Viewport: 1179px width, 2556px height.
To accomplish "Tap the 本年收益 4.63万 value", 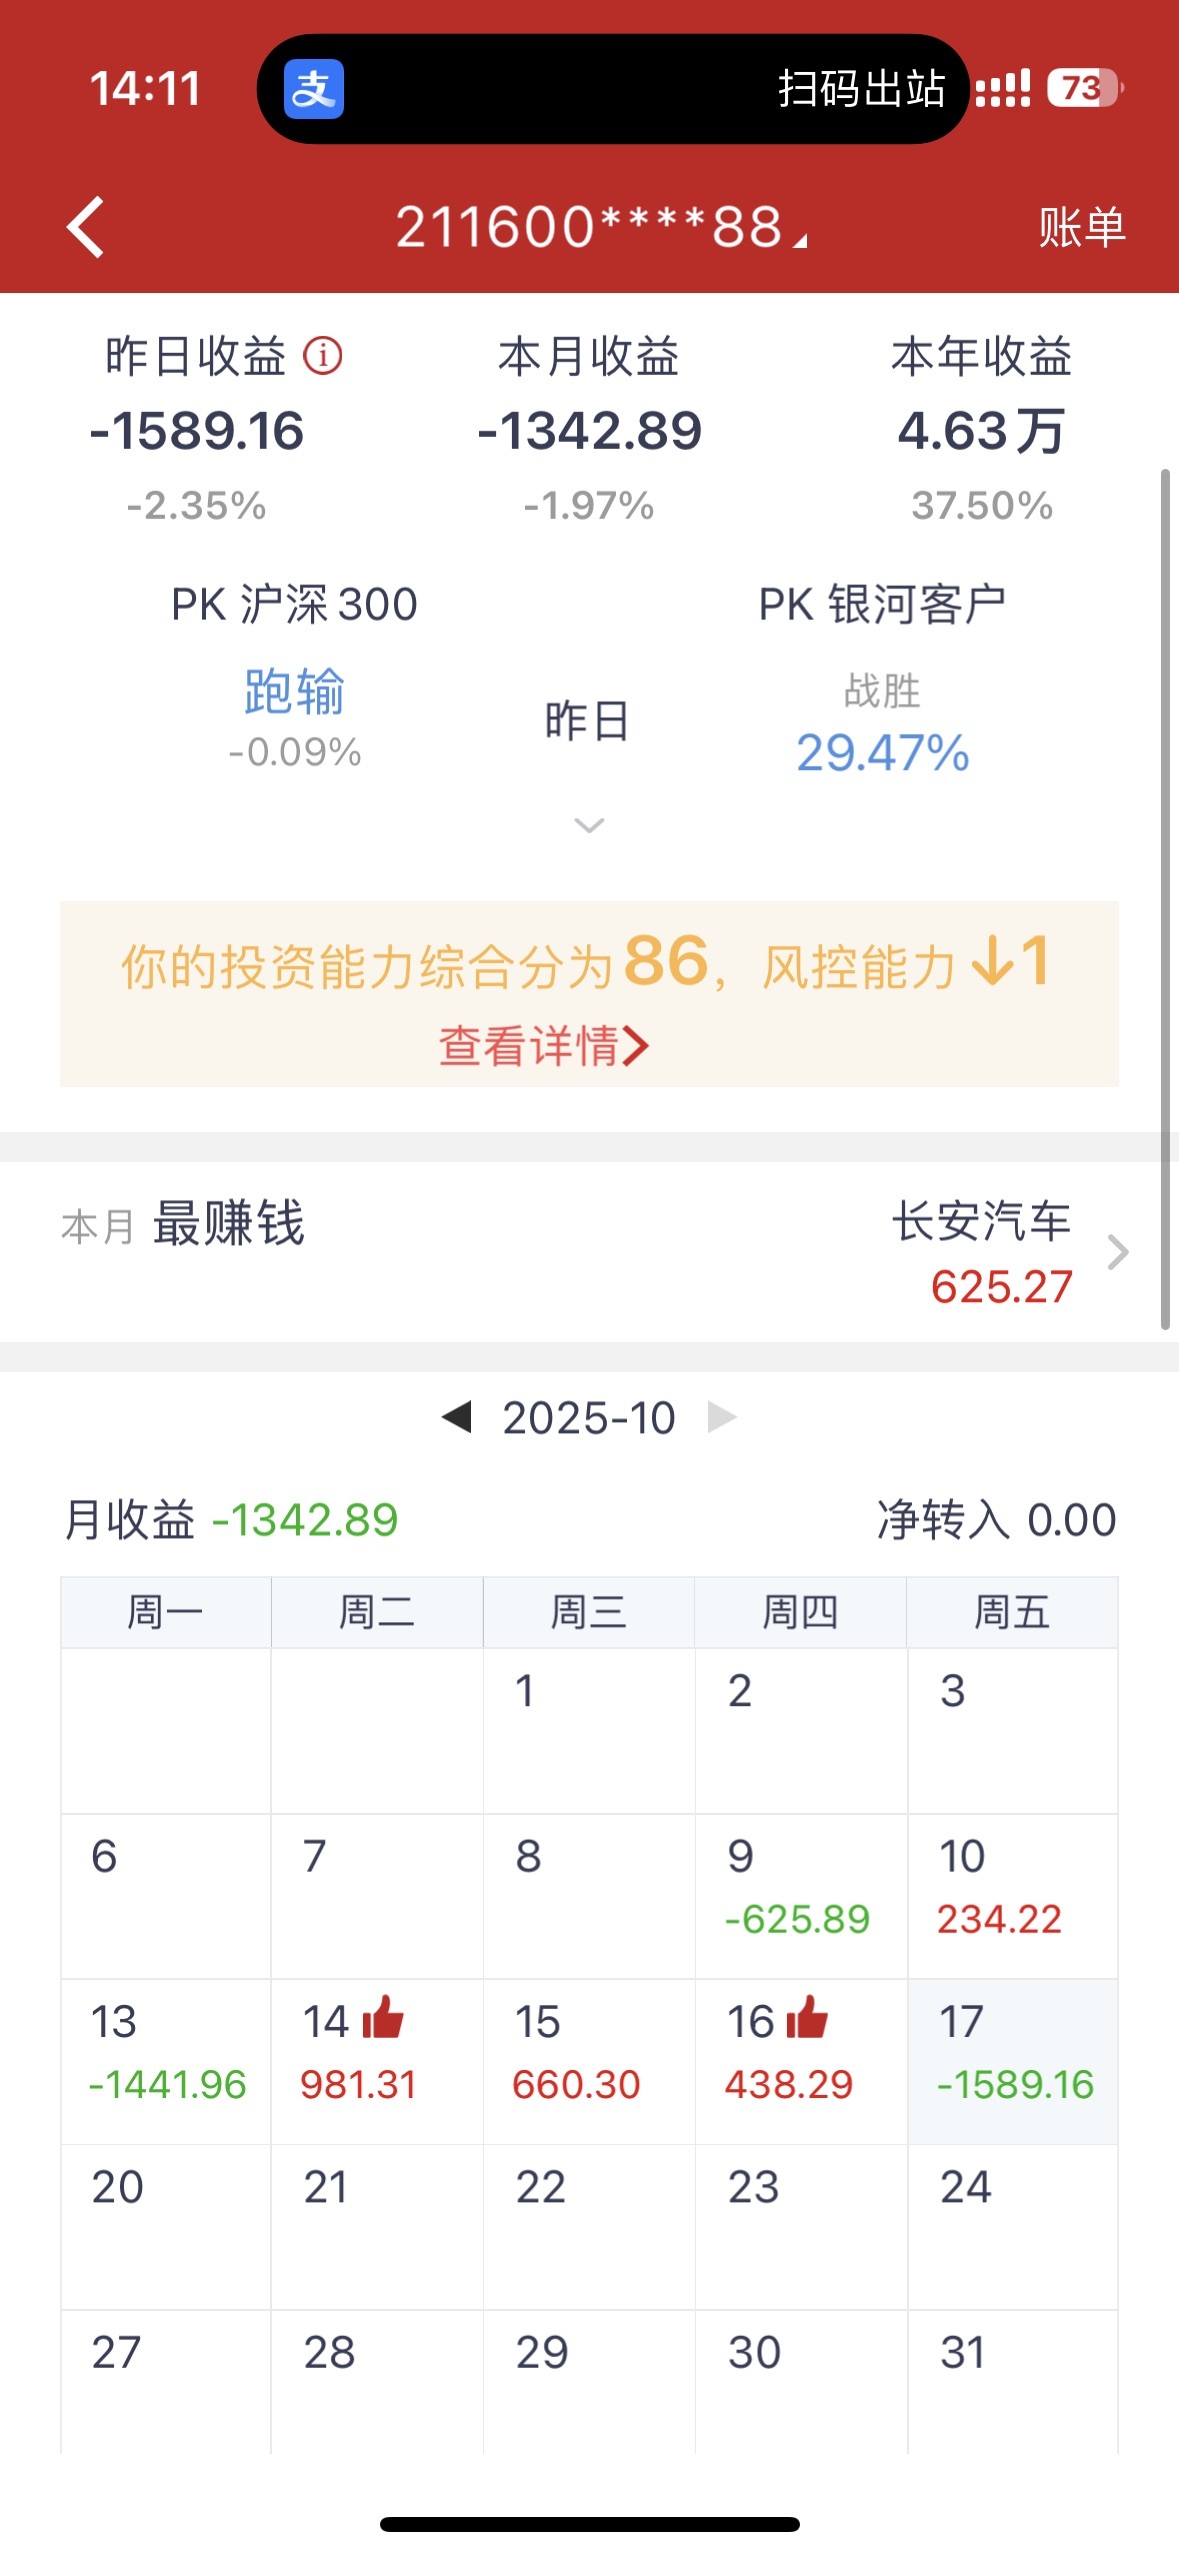I will click(x=981, y=431).
